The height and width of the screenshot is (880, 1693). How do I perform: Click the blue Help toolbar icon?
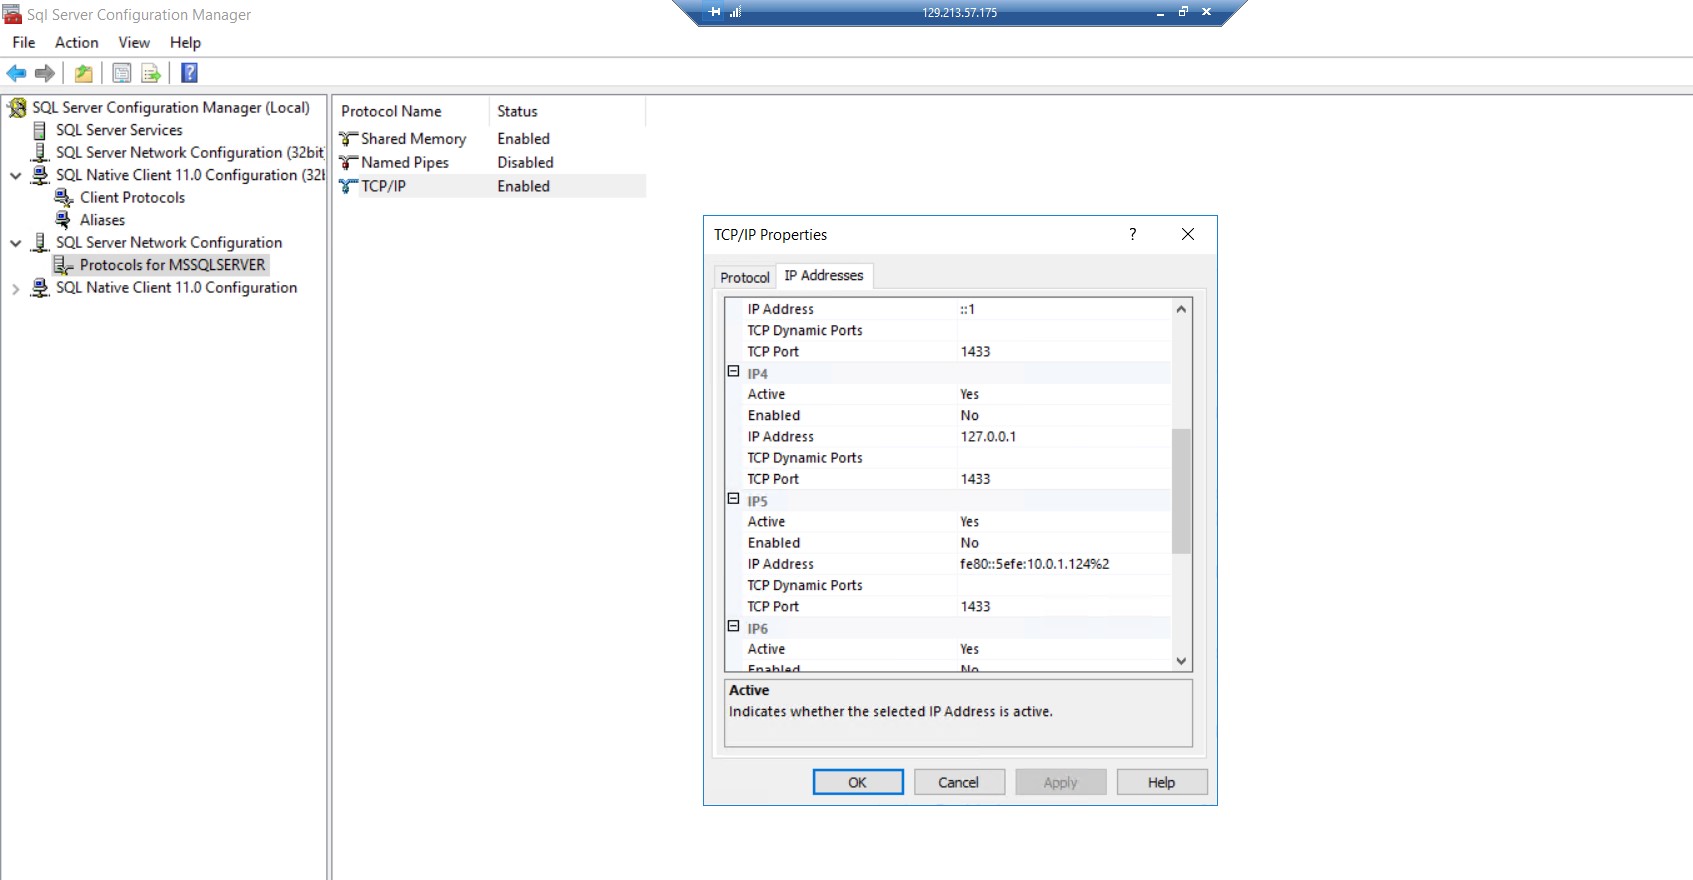(189, 73)
